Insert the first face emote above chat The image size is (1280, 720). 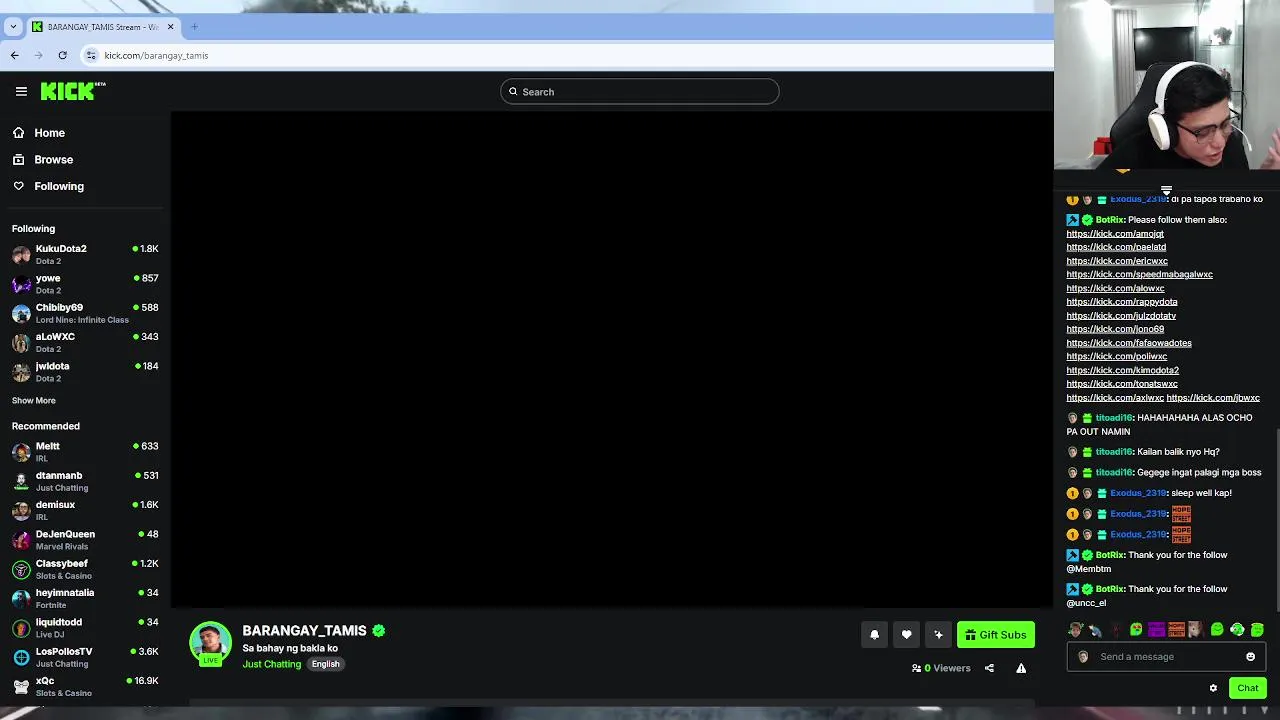pyautogui.click(x=1075, y=630)
